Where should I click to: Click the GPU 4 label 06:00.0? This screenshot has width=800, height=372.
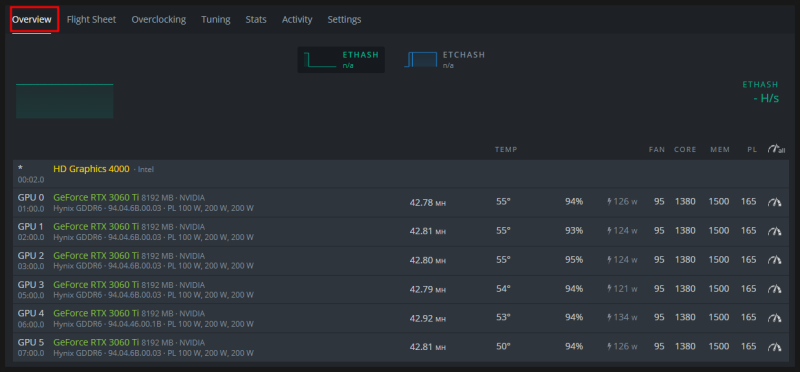tap(31, 325)
